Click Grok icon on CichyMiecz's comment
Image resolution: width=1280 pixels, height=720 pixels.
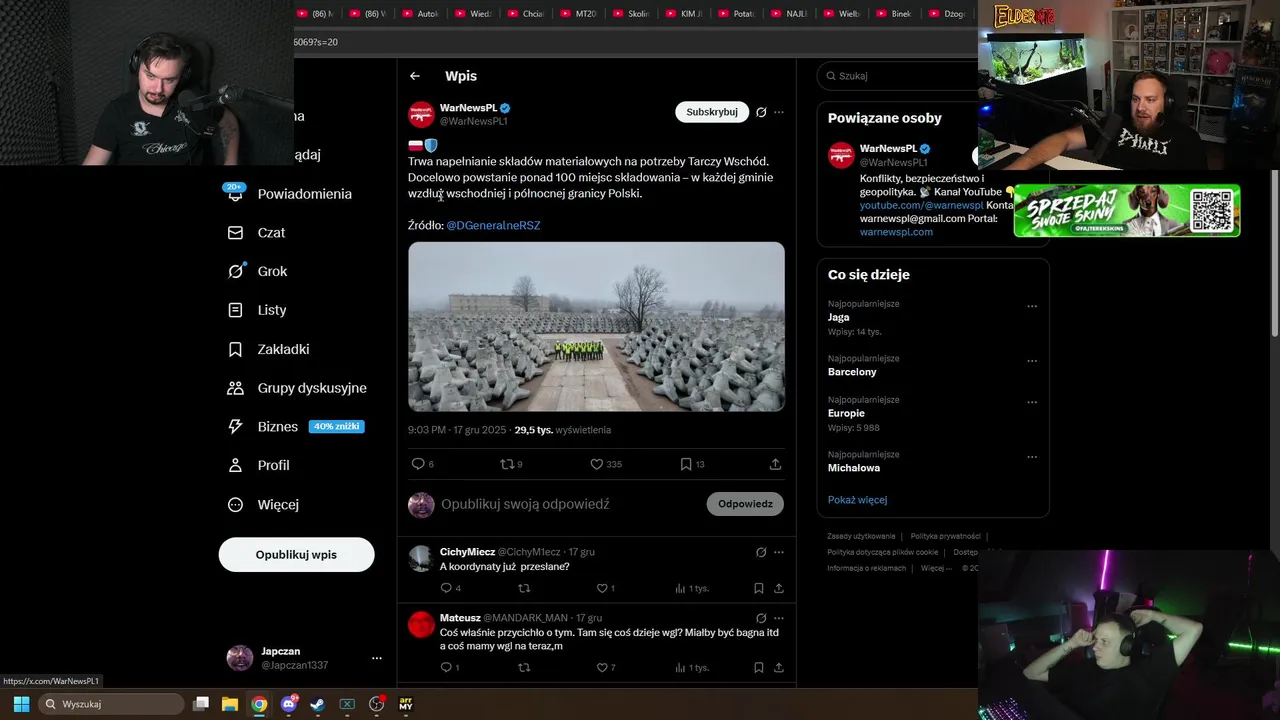pos(761,552)
